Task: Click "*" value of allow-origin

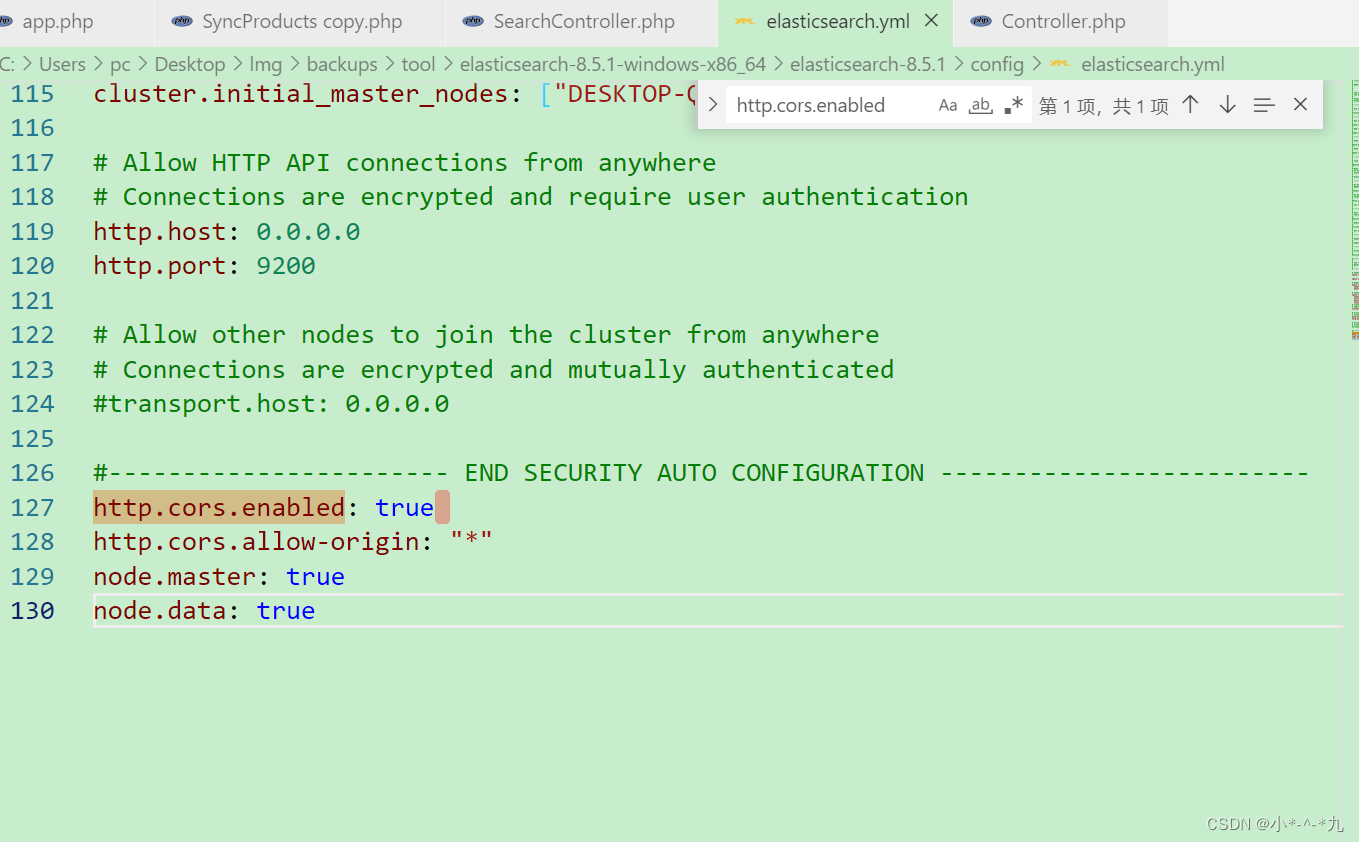Action: coord(471,541)
